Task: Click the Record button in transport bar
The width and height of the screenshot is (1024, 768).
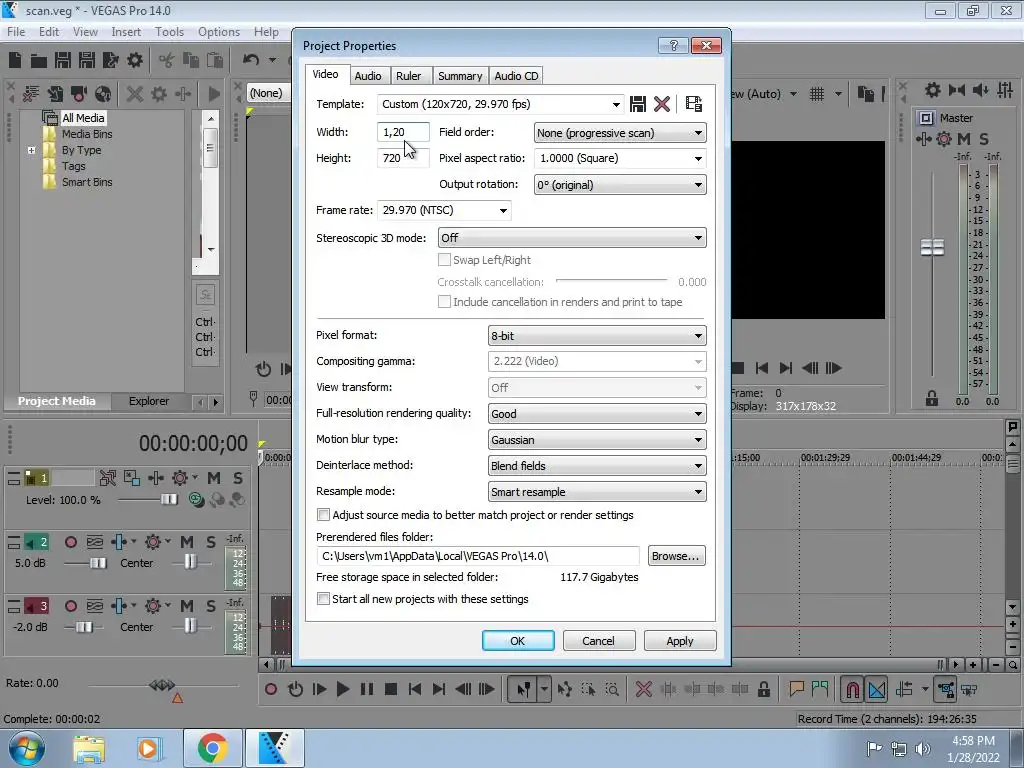Action: [x=271, y=689]
